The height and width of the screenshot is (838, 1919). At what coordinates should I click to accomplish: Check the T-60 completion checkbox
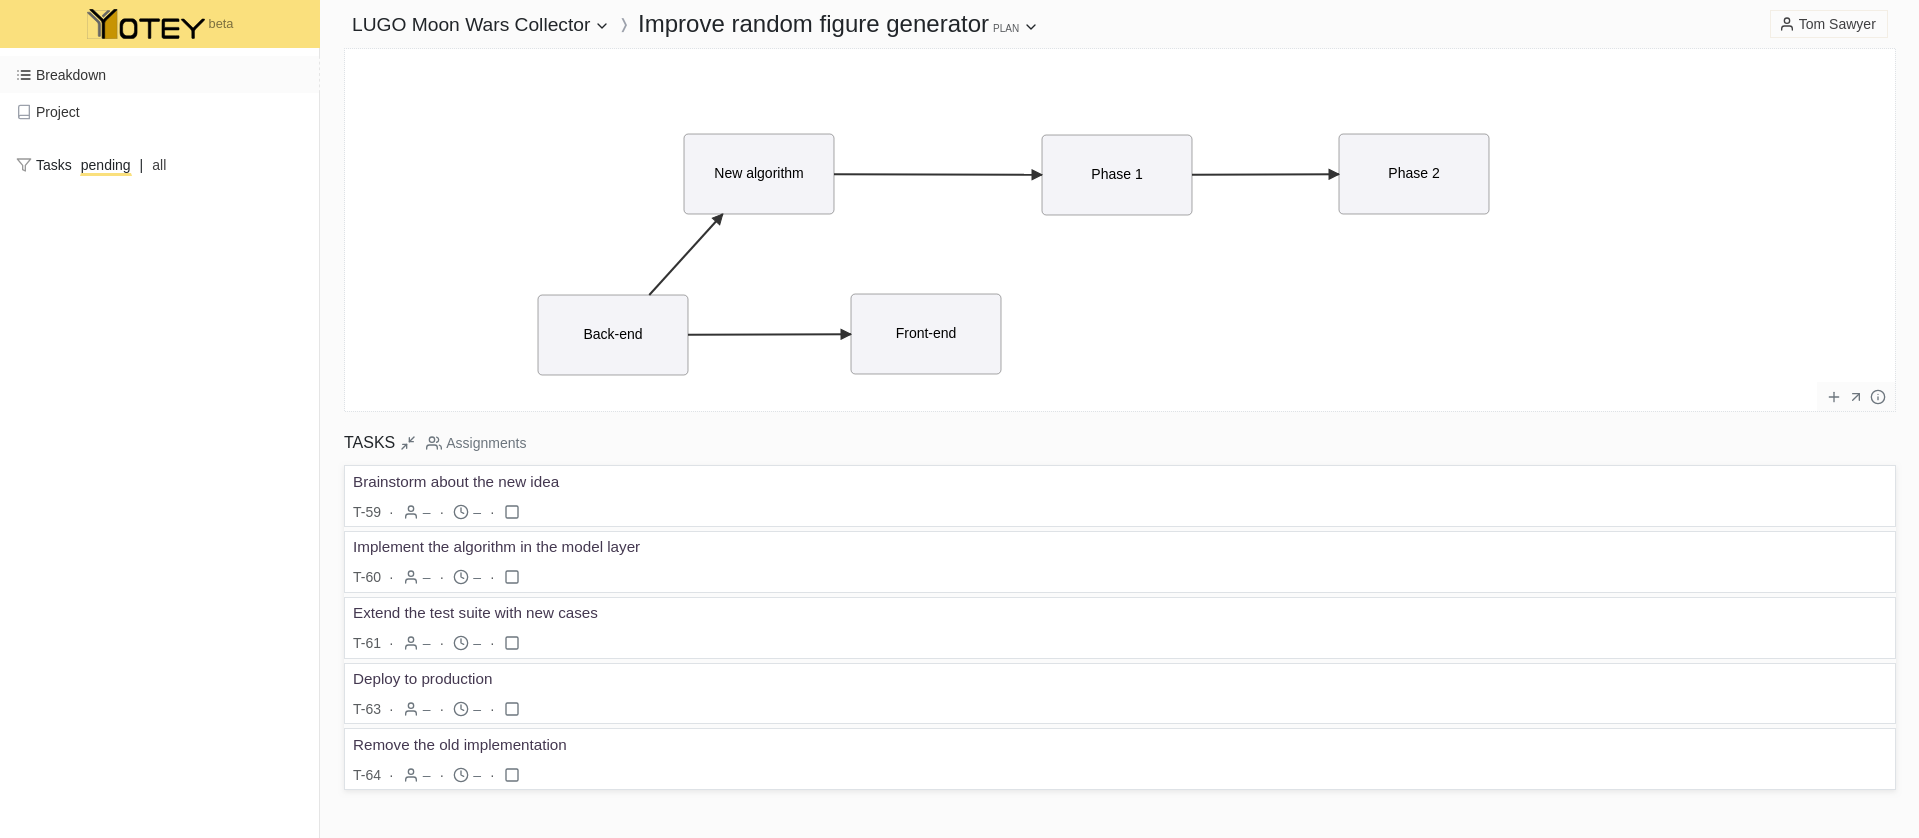pyautogui.click(x=512, y=577)
